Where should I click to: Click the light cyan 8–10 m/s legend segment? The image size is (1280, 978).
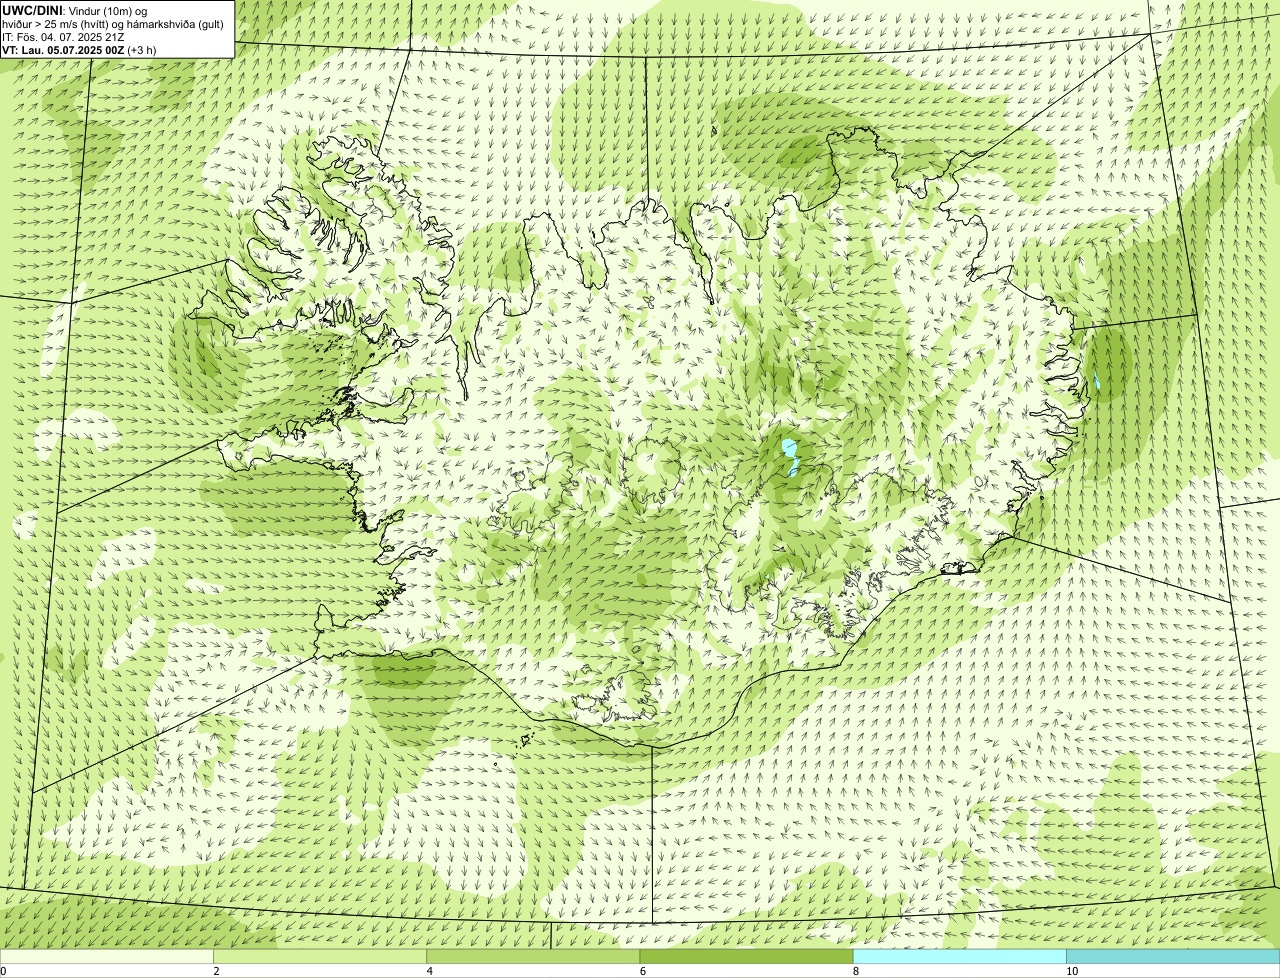point(959,956)
